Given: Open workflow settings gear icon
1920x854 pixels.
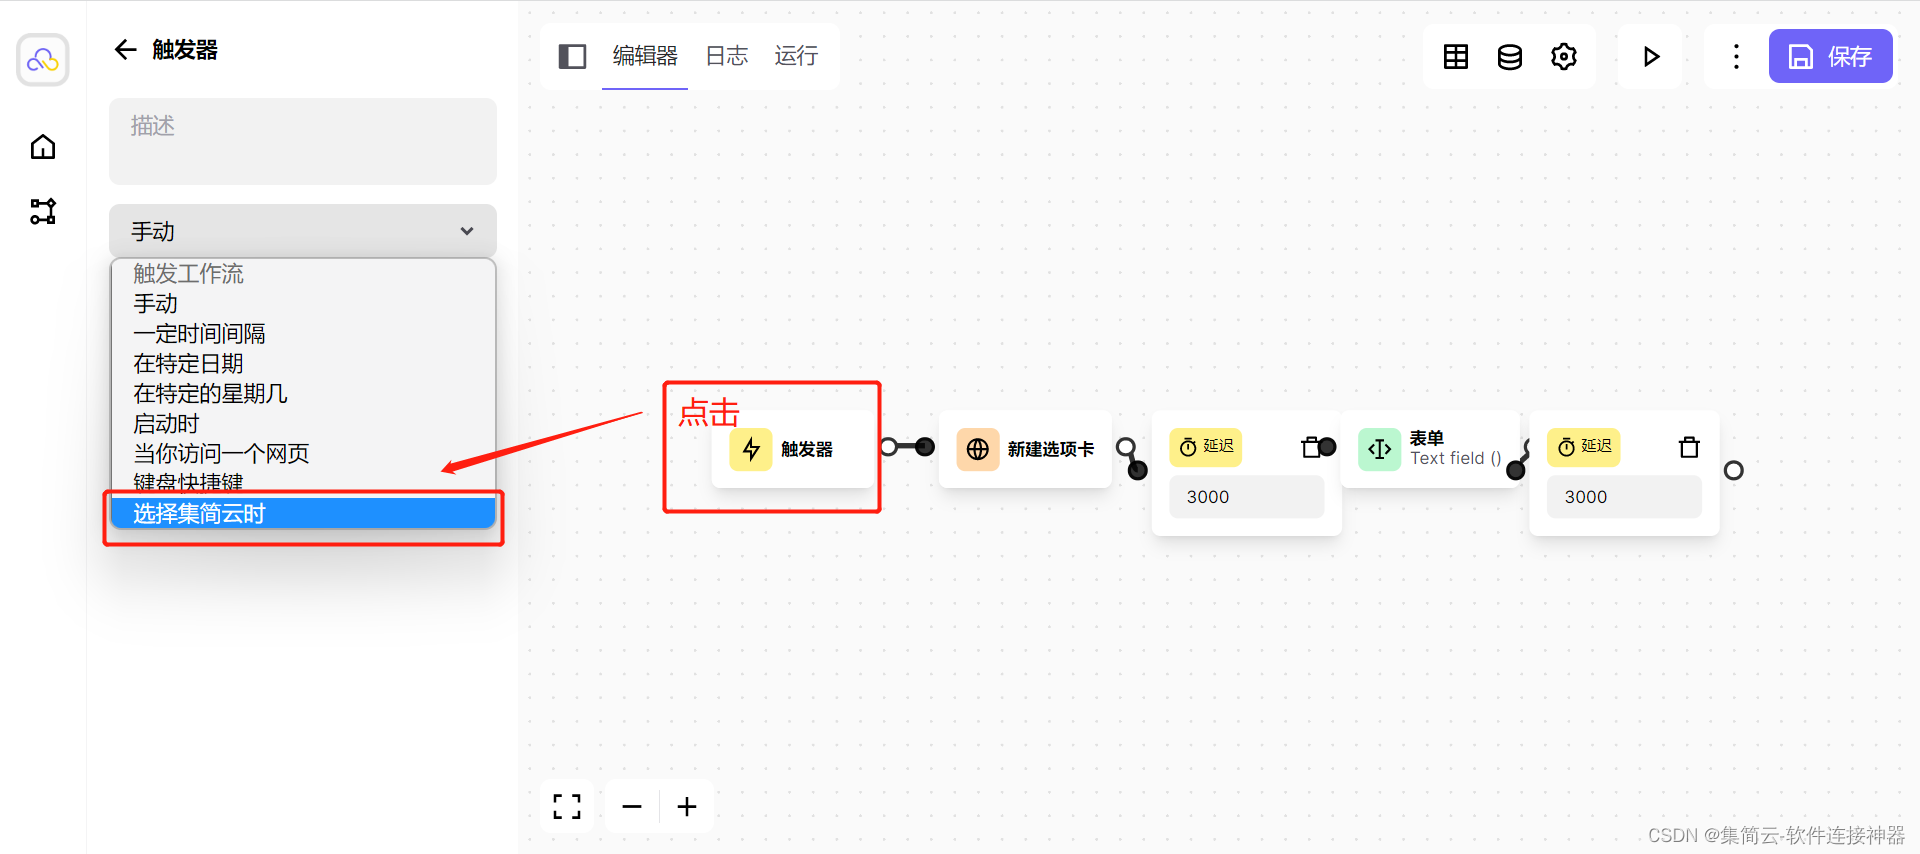Looking at the screenshot, I should [1564, 56].
